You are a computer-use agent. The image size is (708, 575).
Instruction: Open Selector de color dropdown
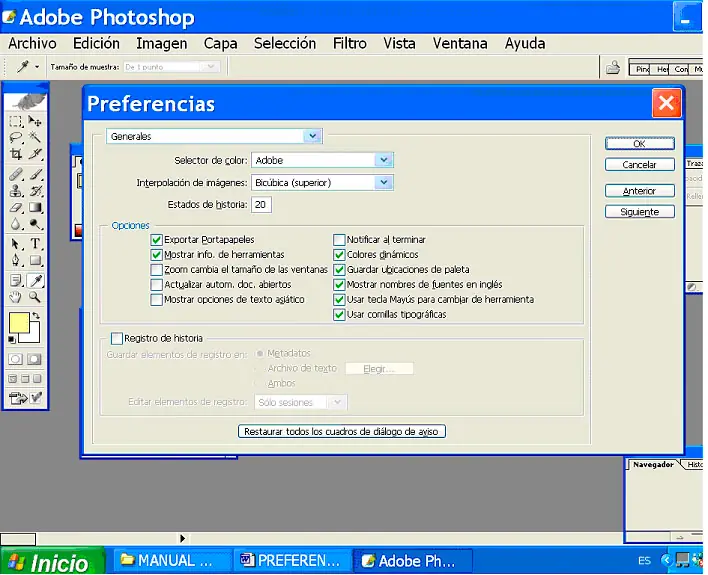pos(322,160)
